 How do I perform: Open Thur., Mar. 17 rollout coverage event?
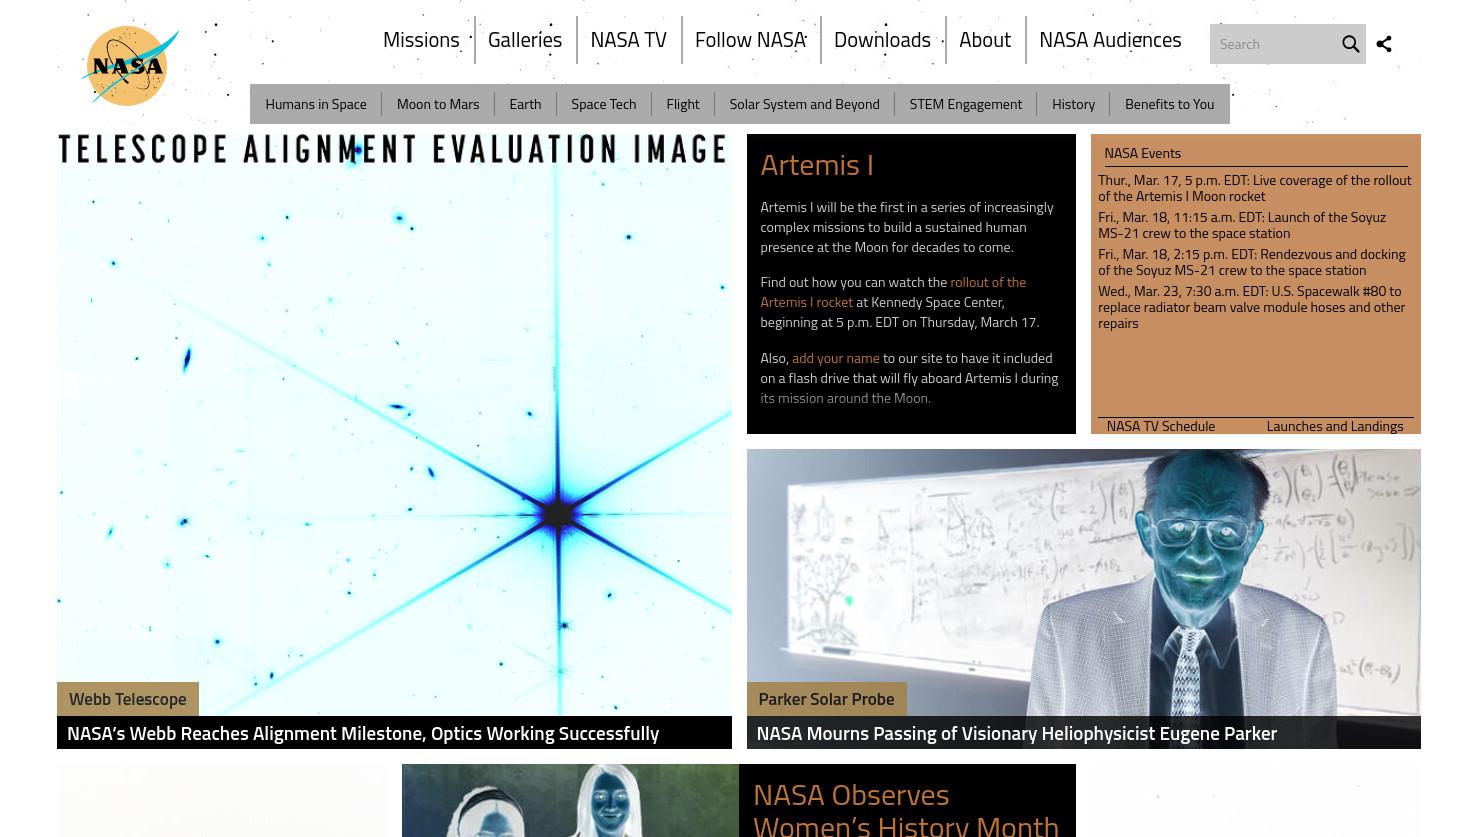[1255, 188]
